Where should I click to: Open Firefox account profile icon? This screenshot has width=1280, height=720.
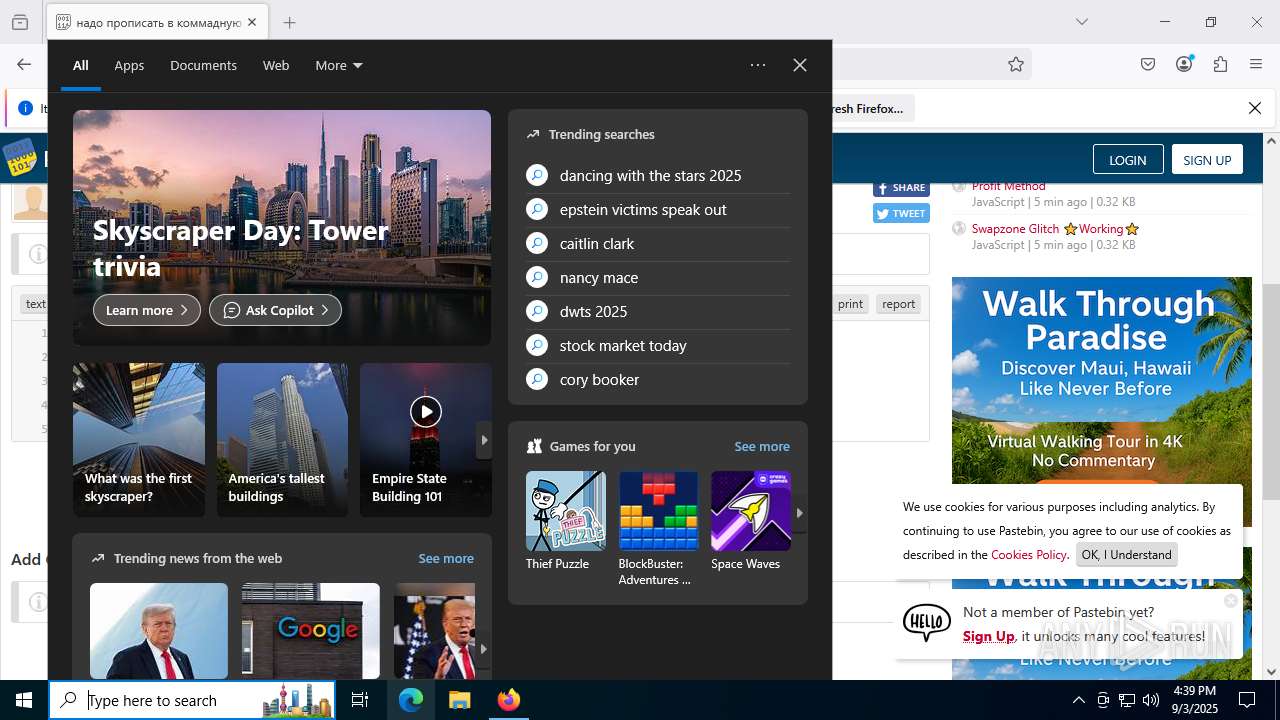(1184, 64)
